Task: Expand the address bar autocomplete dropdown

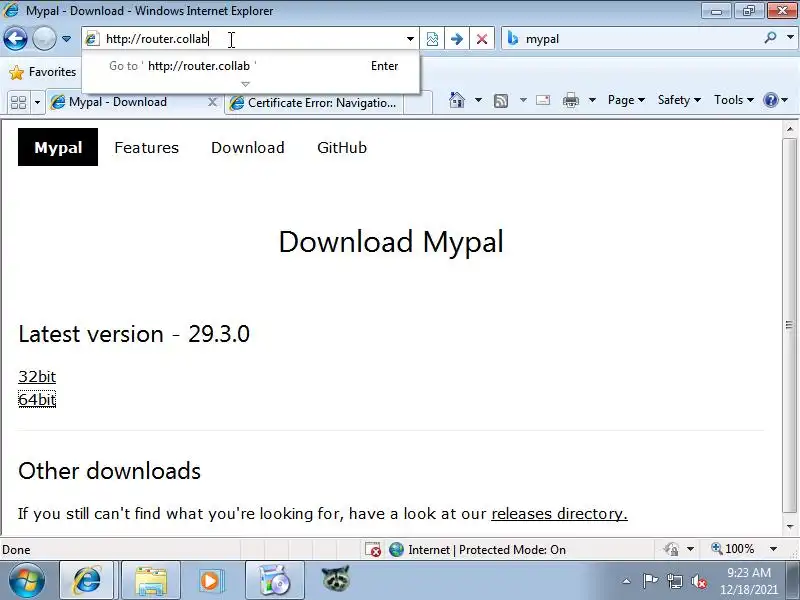Action: point(410,39)
